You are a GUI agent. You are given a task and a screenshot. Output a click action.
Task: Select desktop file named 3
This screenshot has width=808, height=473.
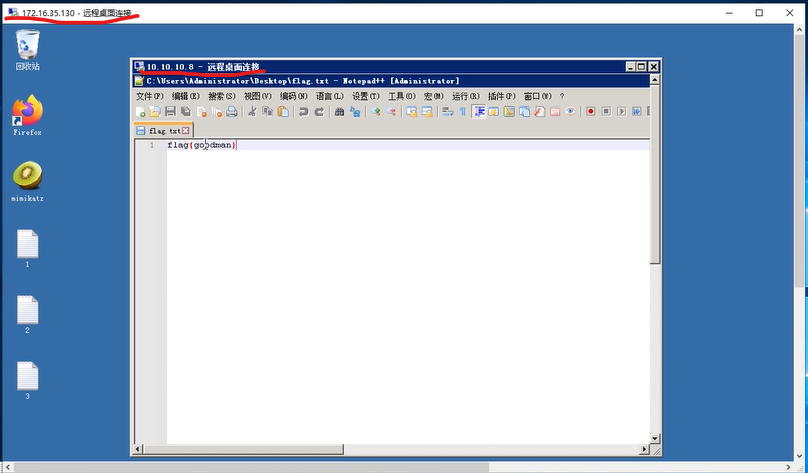point(27,380)
